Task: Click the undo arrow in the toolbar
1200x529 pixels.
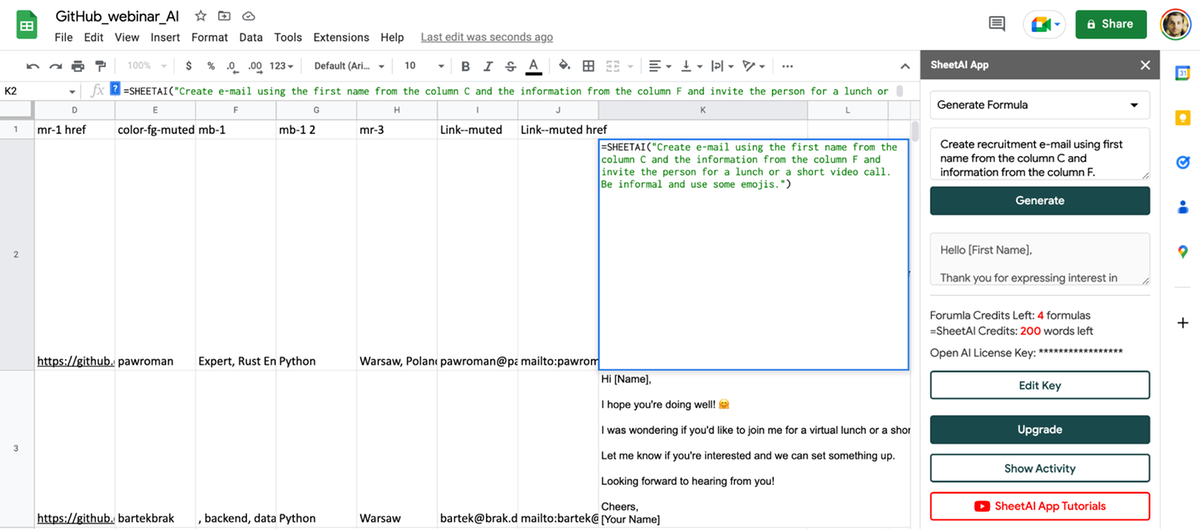Action: [33, 66]
